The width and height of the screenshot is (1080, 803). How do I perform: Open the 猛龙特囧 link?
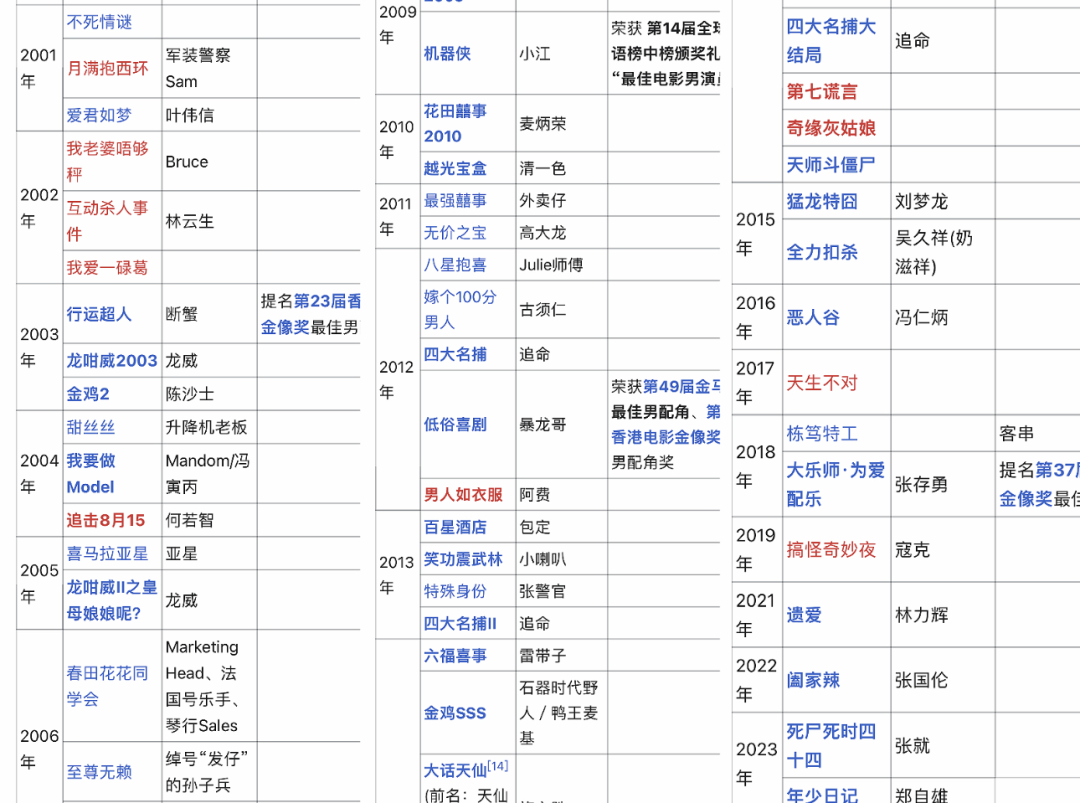822,201
